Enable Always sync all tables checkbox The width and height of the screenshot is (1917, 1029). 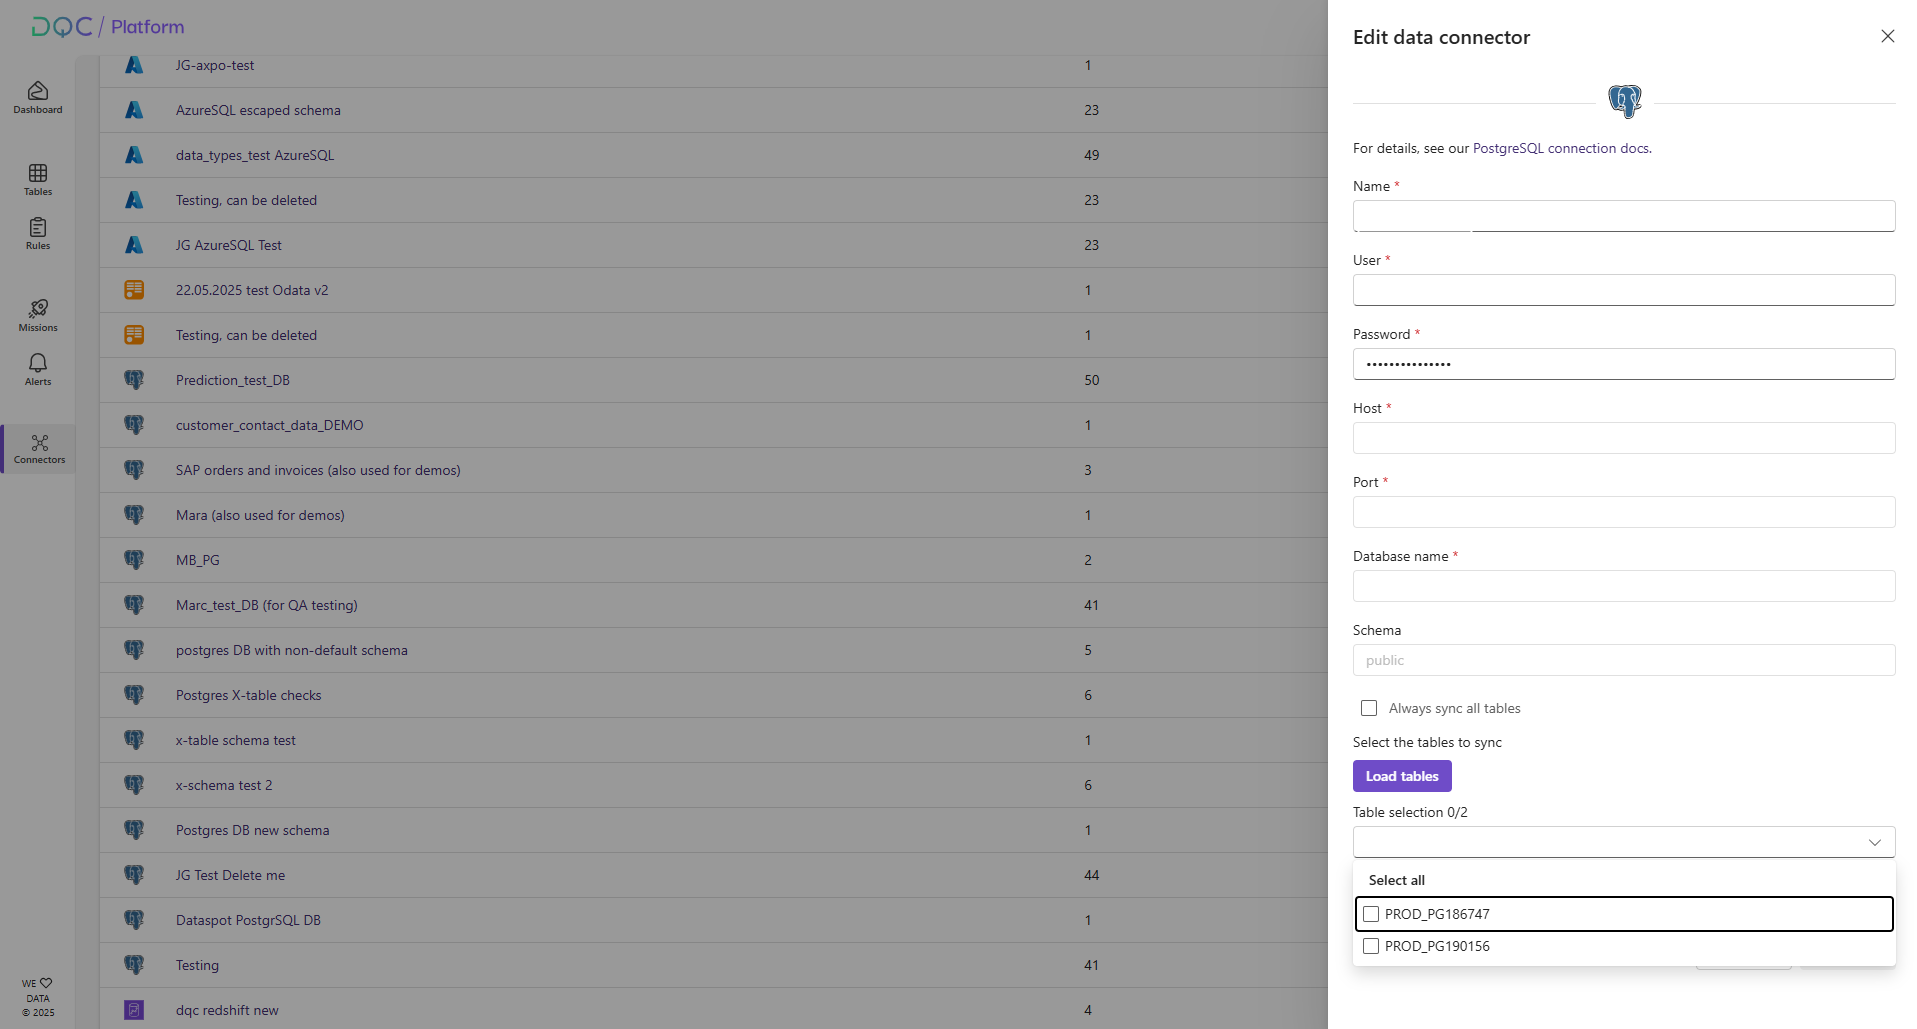point(1369,708)
